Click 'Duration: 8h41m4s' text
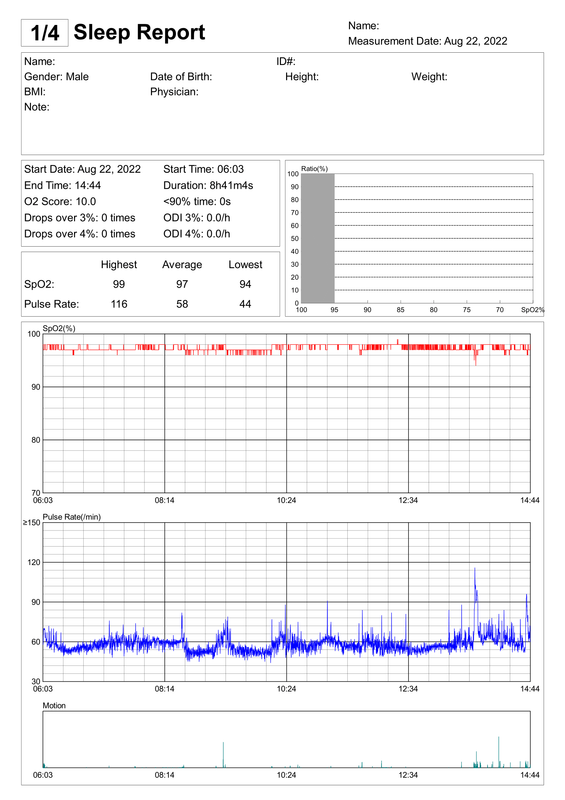This screenshot has height=800, width=565. (208, 185)
